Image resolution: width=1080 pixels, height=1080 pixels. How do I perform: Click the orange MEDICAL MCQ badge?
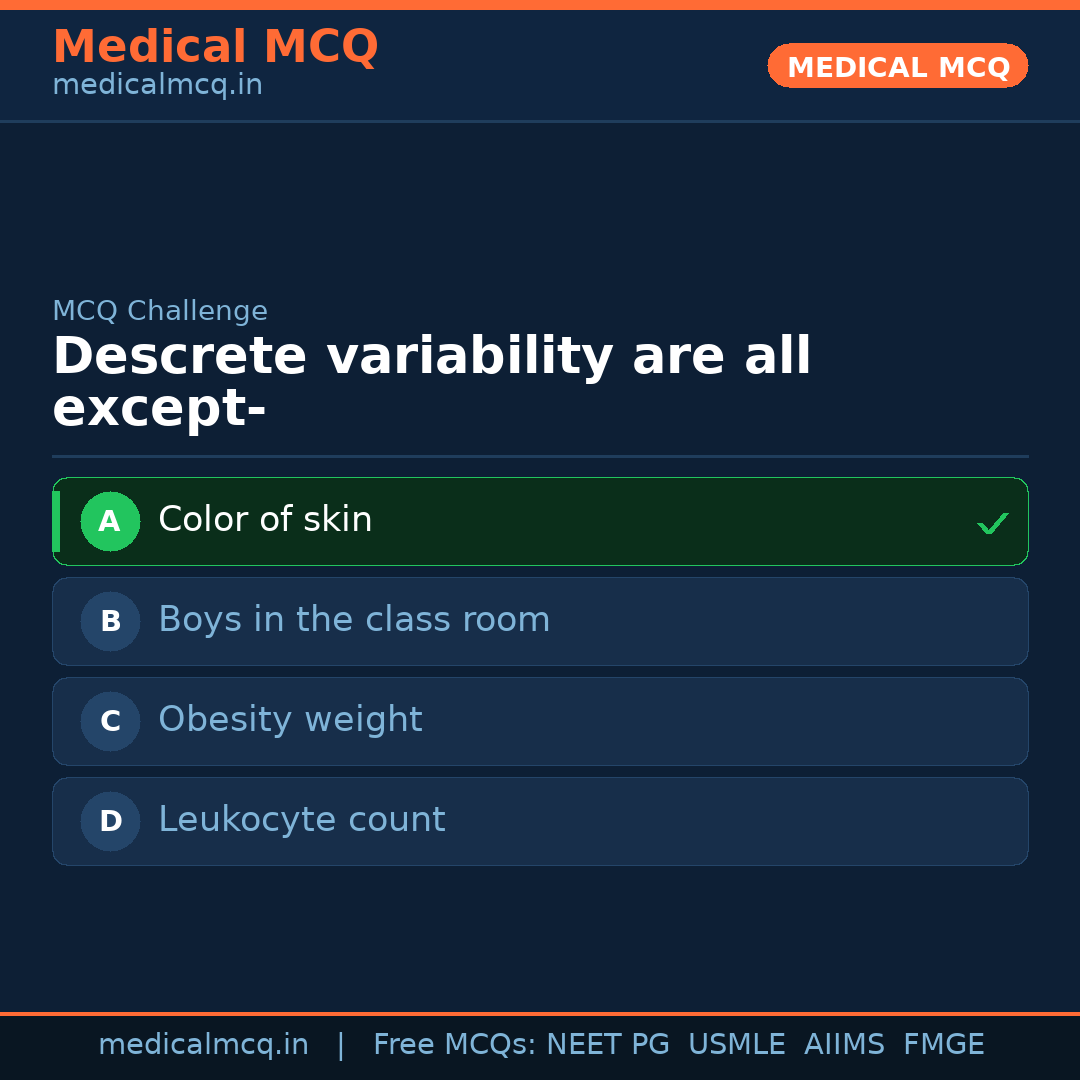[x=897, y=66]
